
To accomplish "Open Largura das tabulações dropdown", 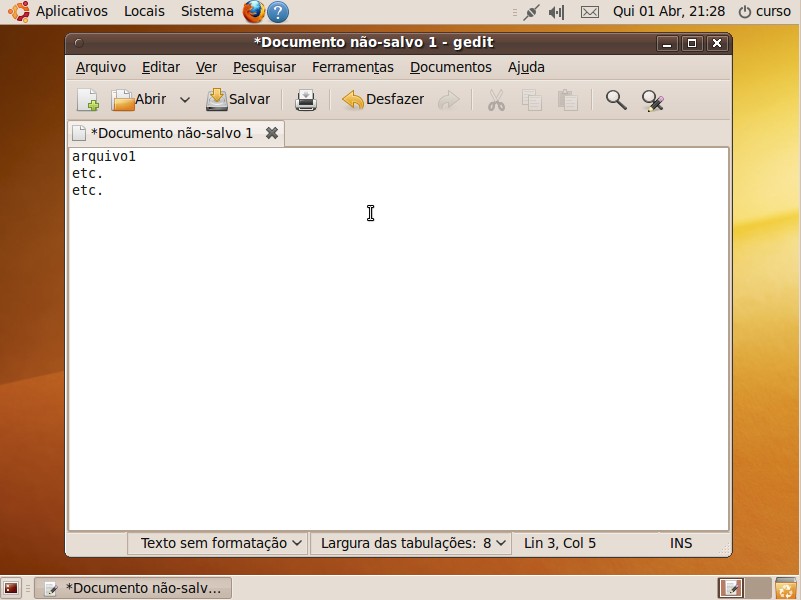I will point(412,543).
